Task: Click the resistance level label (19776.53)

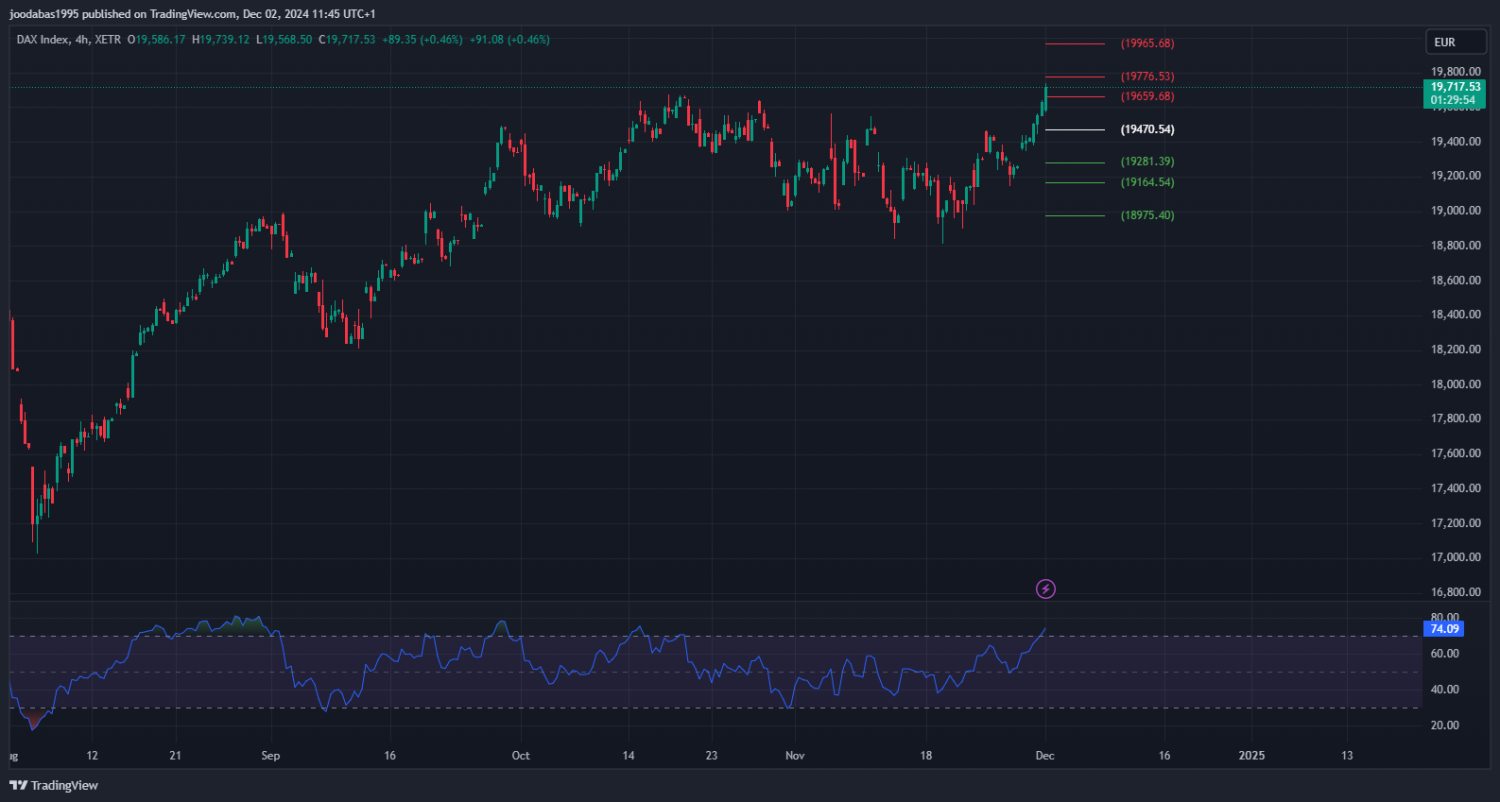Action: click(1147, 77)
